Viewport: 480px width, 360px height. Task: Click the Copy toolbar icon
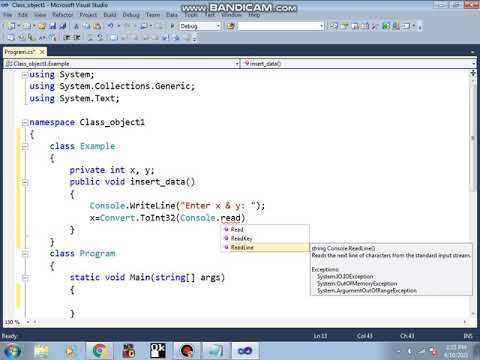point(87,26)
